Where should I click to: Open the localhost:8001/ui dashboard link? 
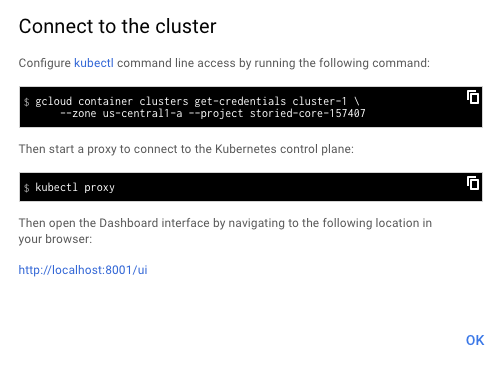tap(83, 270)
